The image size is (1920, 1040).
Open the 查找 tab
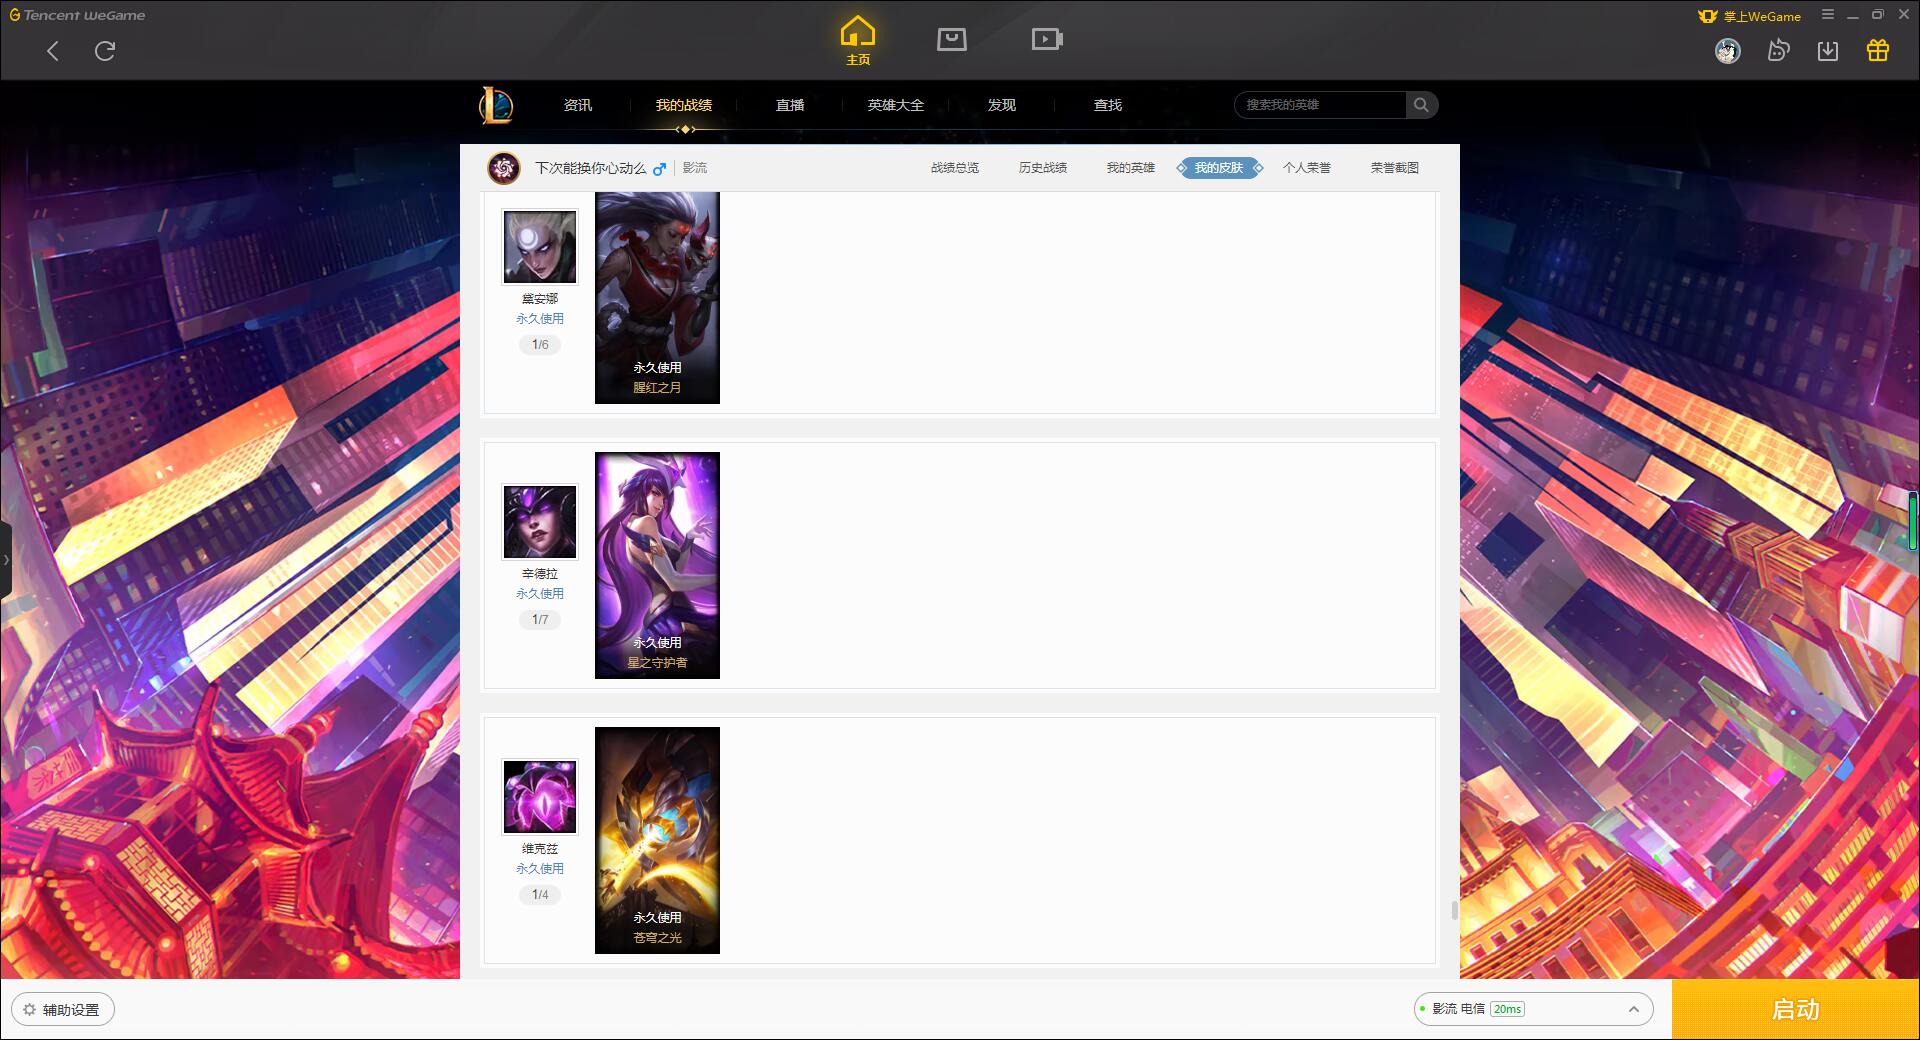1108,105
